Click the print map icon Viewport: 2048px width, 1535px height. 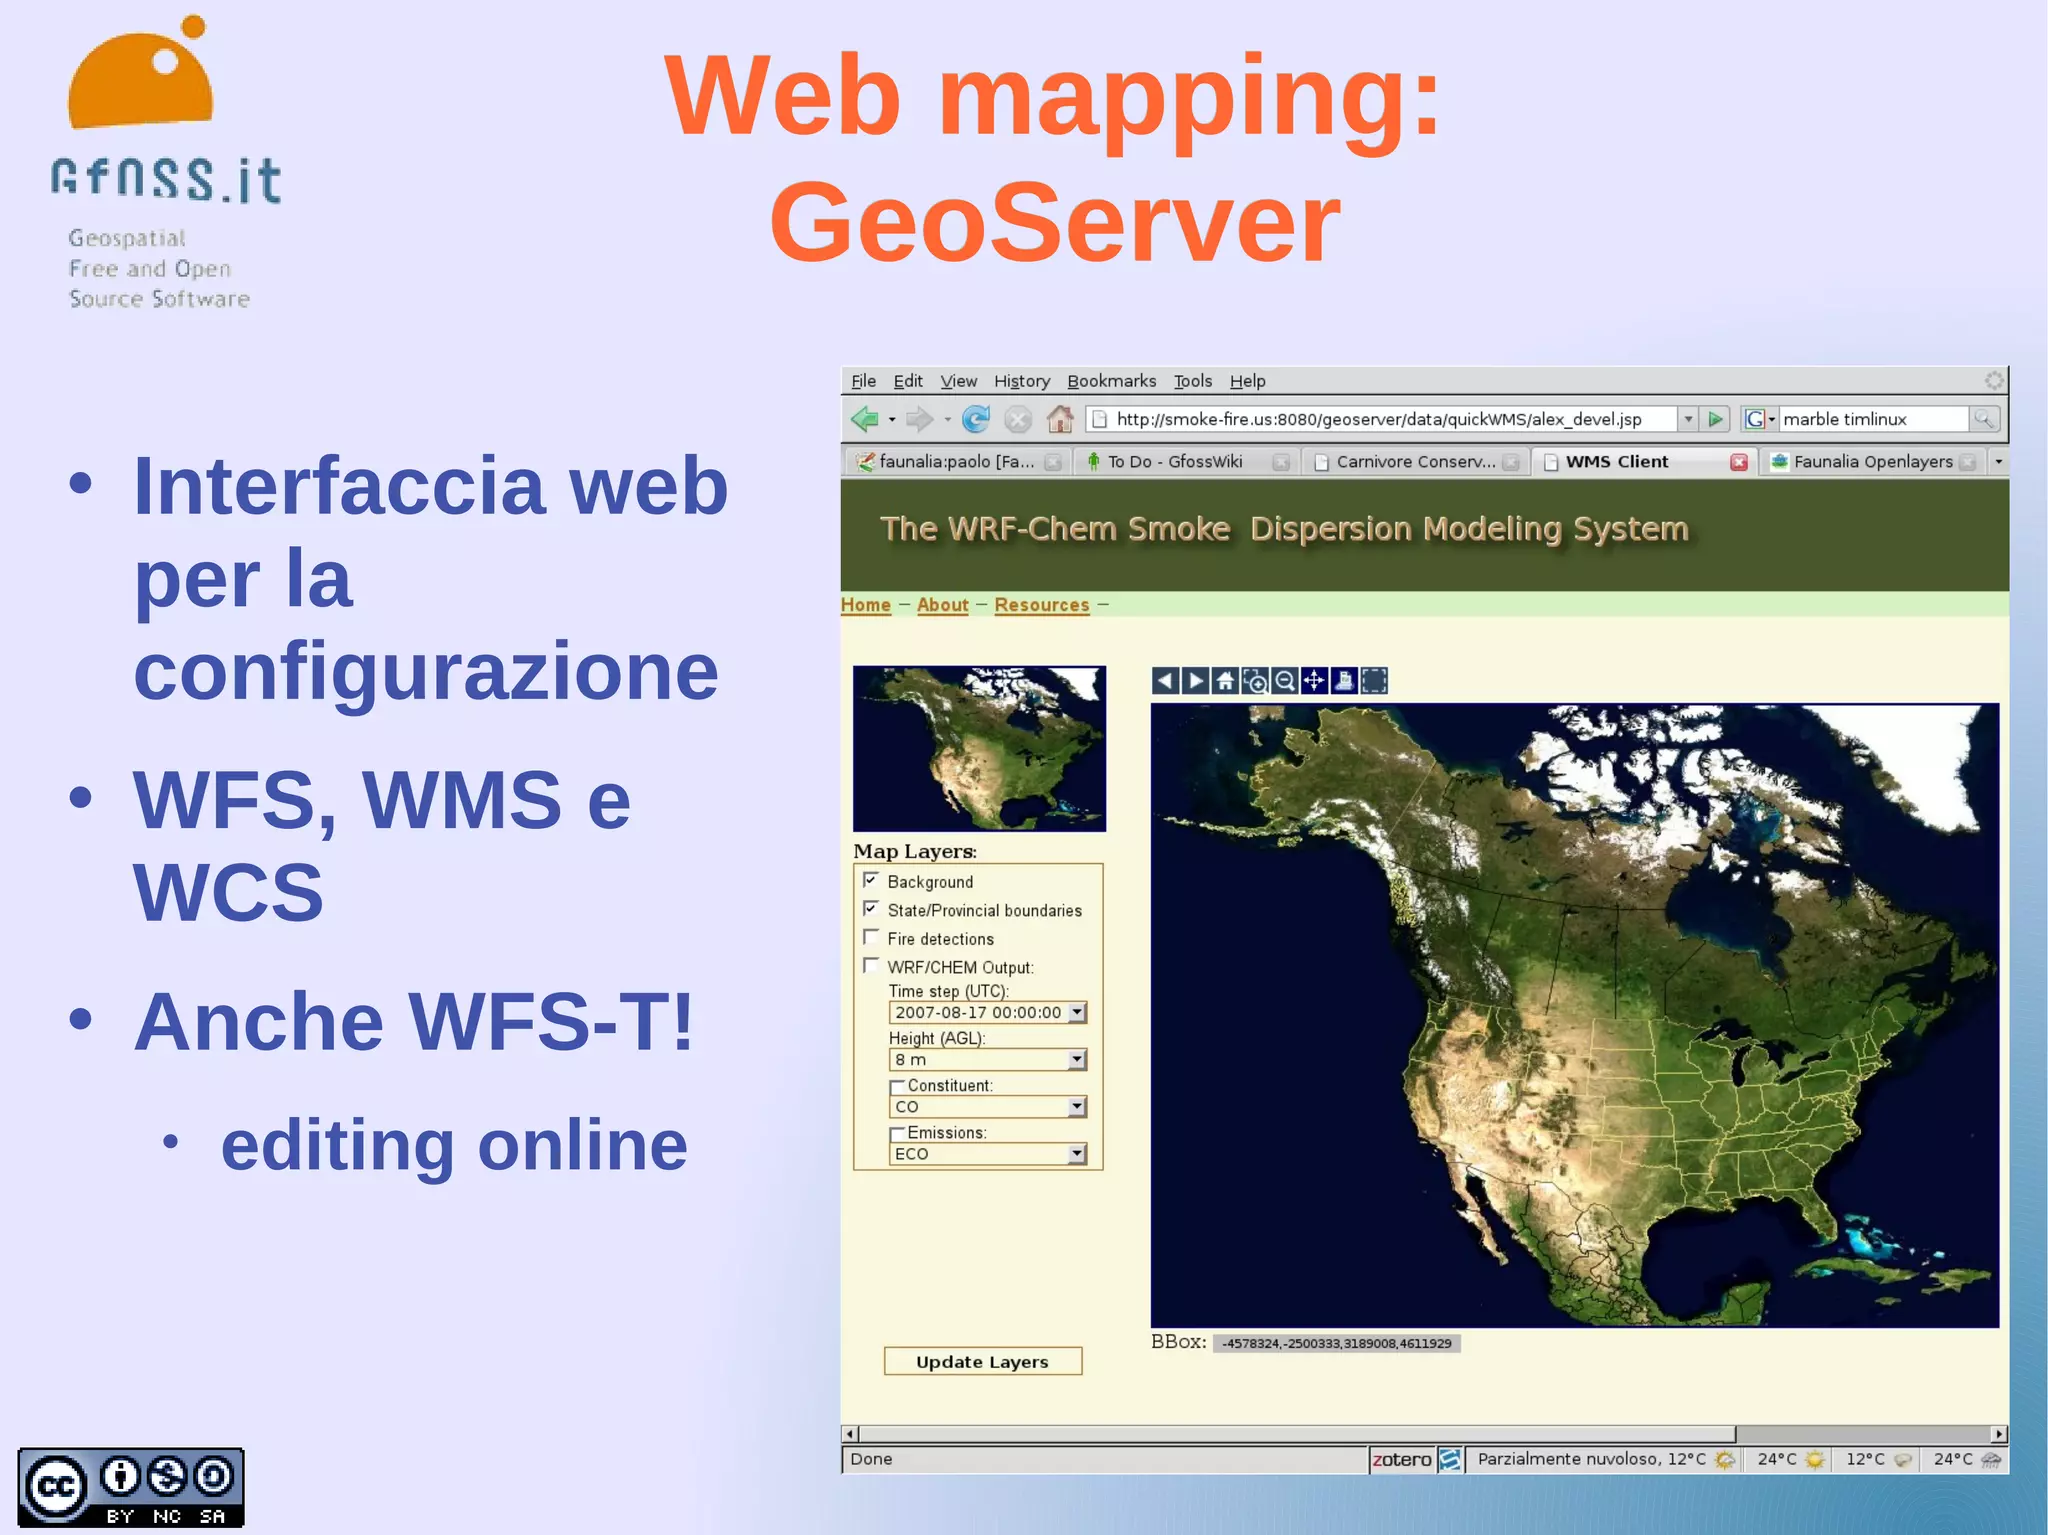1344,681
